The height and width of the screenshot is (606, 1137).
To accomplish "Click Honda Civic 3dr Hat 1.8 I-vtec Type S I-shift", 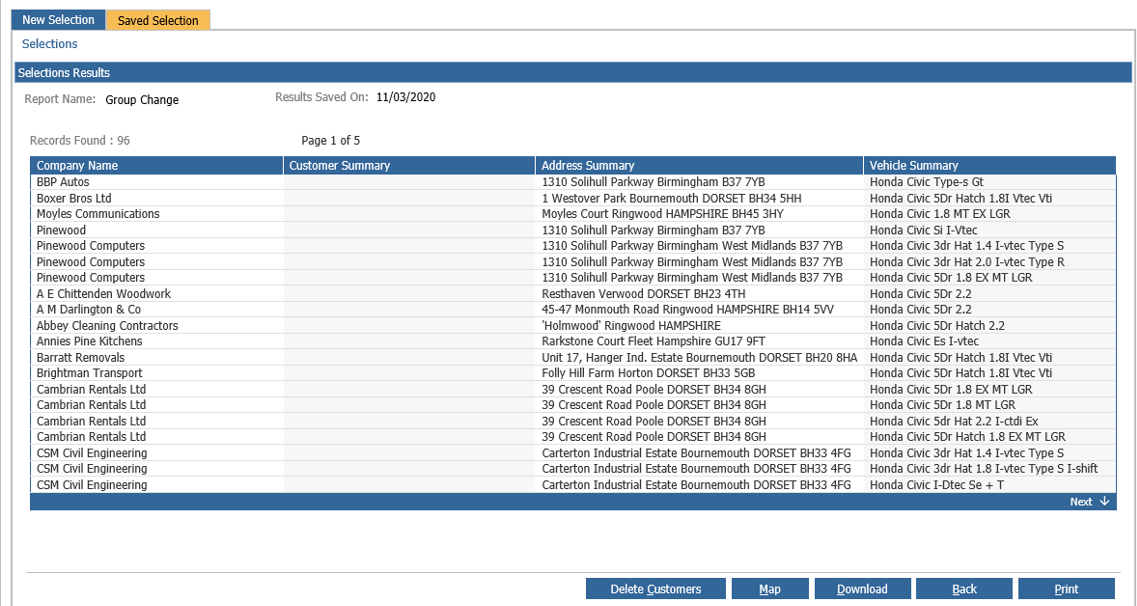I will click(x=983, y=468).
